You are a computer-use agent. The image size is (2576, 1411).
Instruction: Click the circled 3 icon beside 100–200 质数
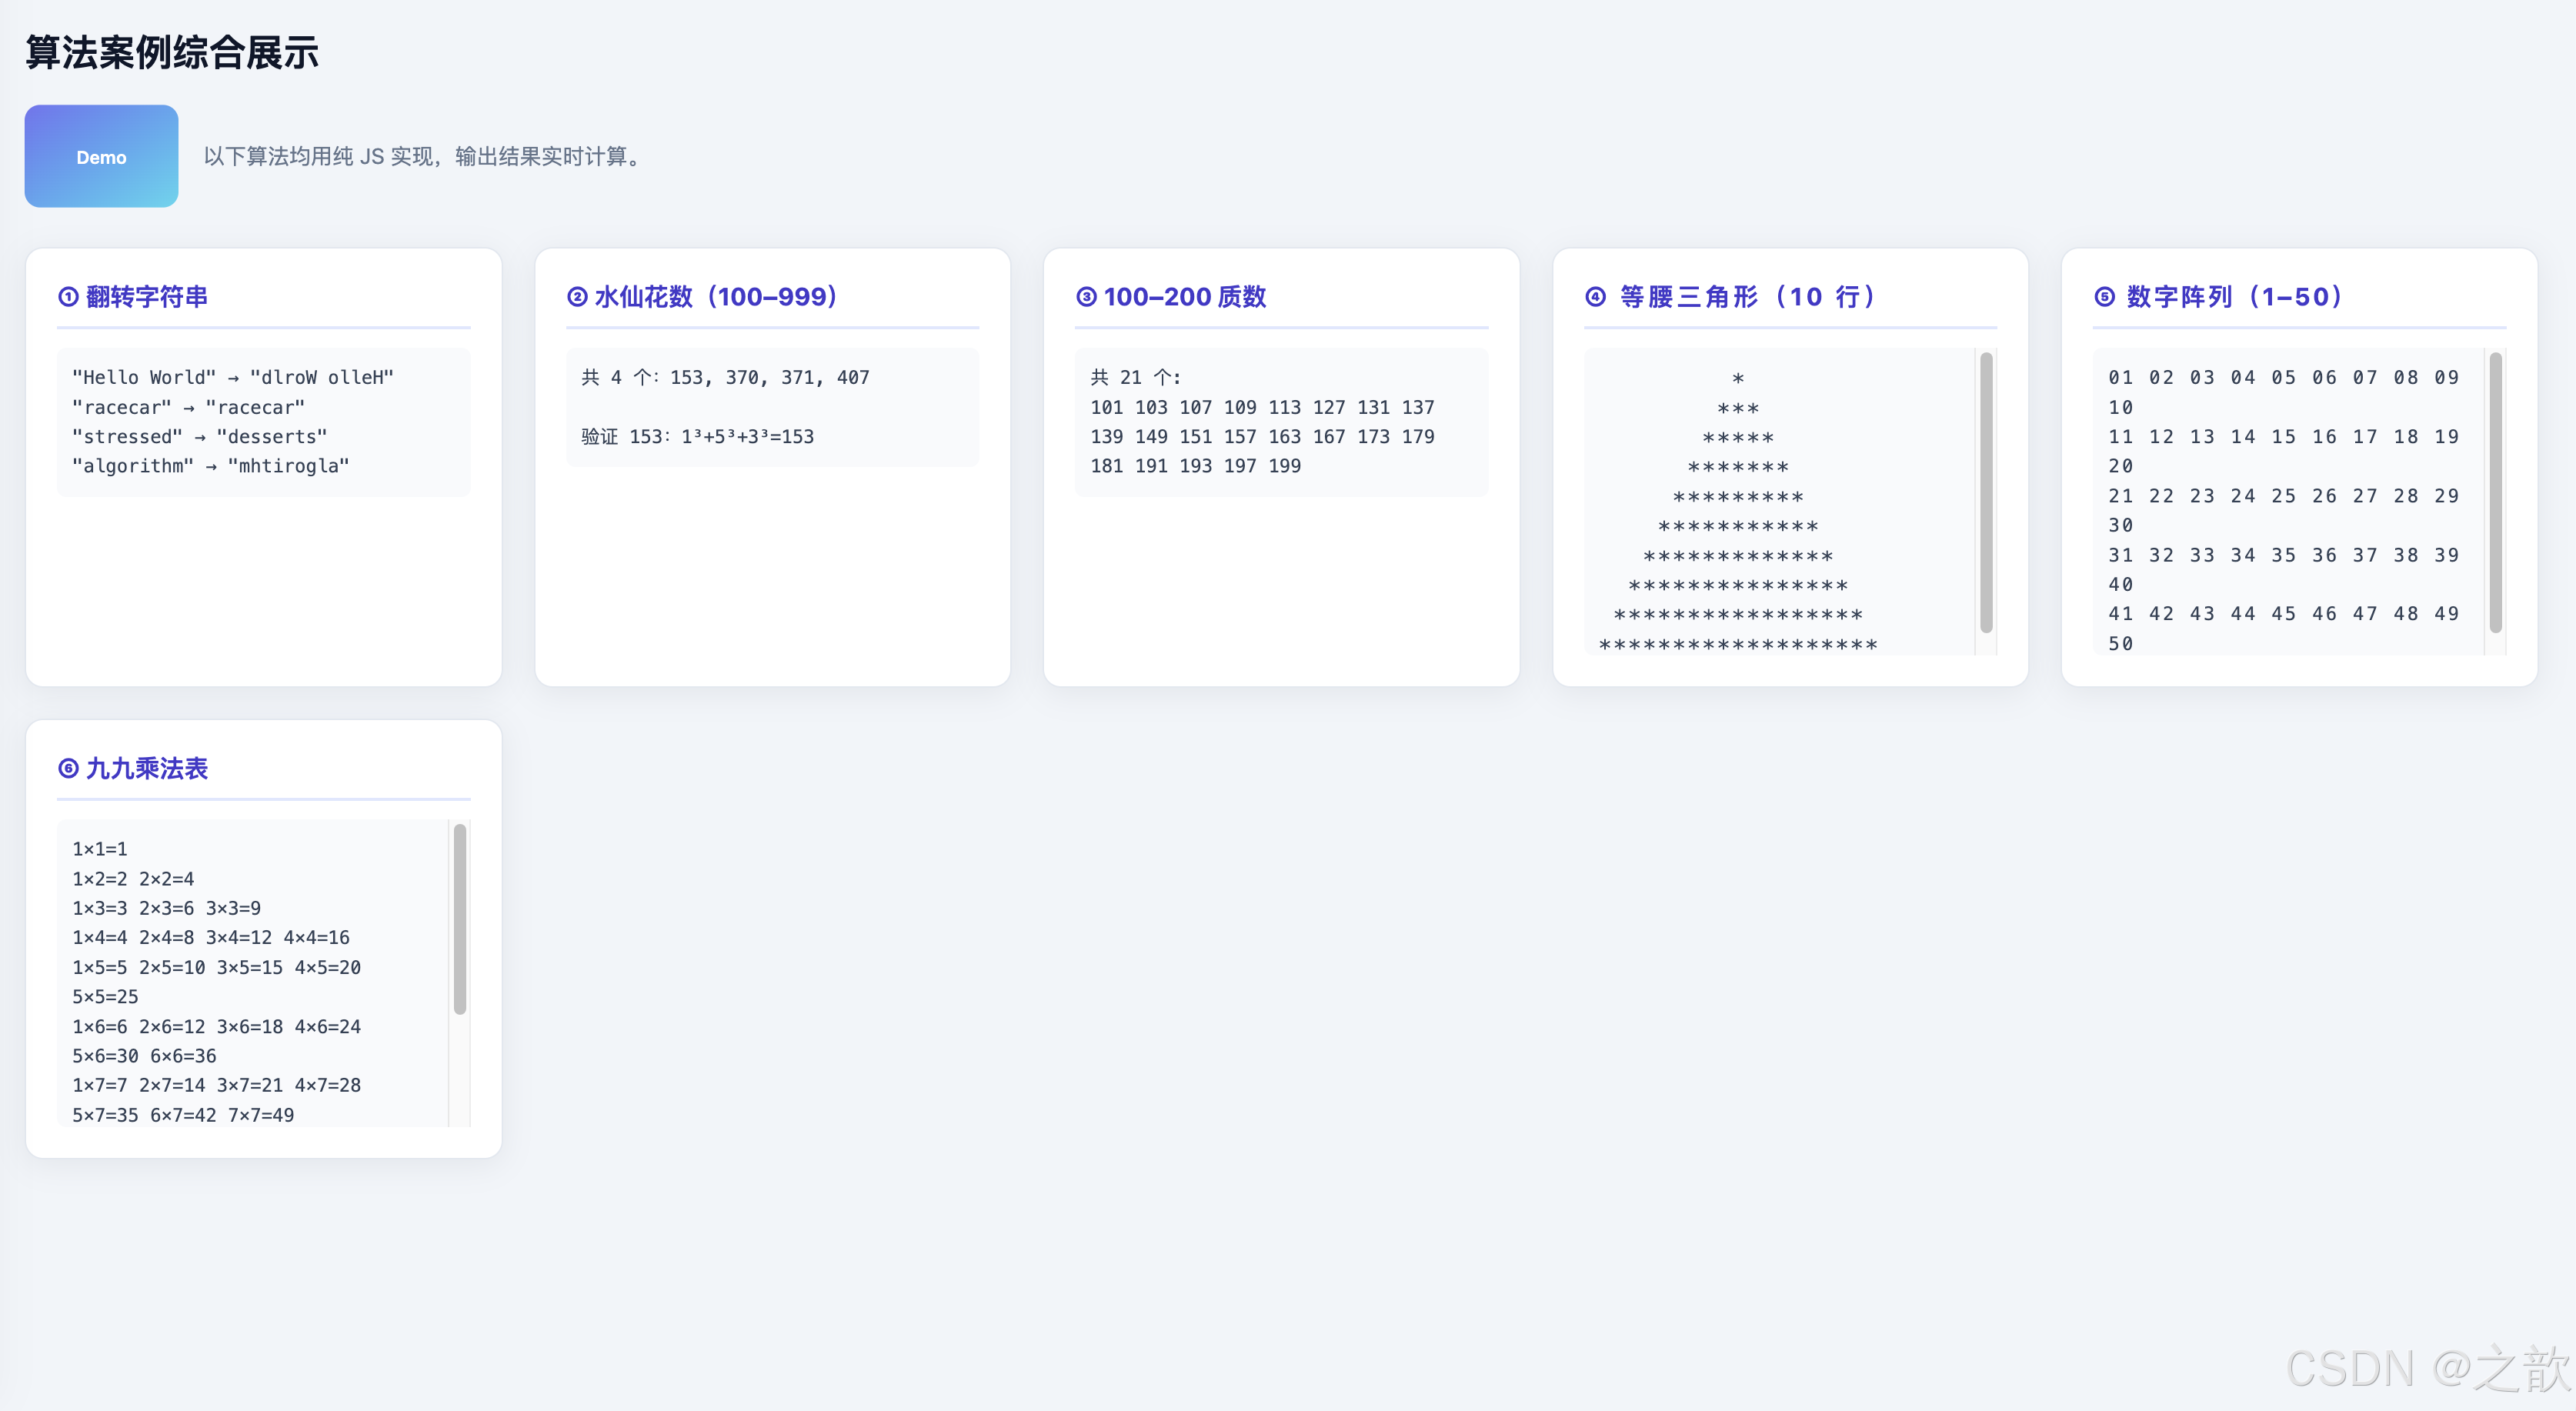(x=1086, y=297)
